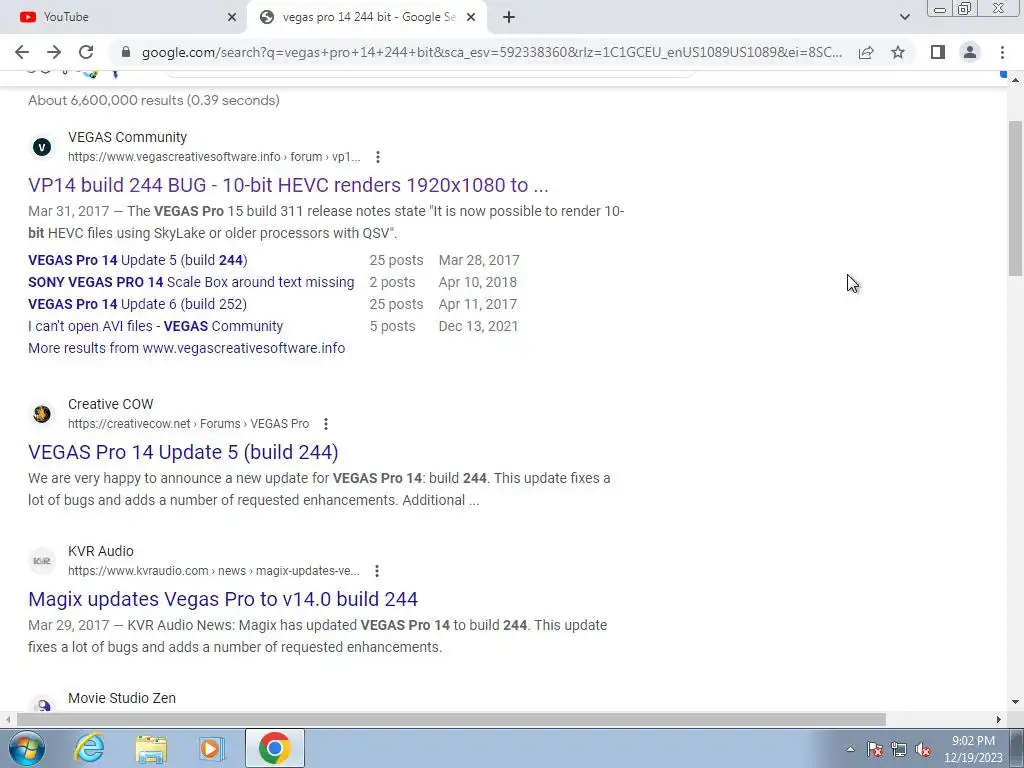Go forward with the browser forward arrow
The height and width of the screenshot is (768, 1024).
coord(54,52)
